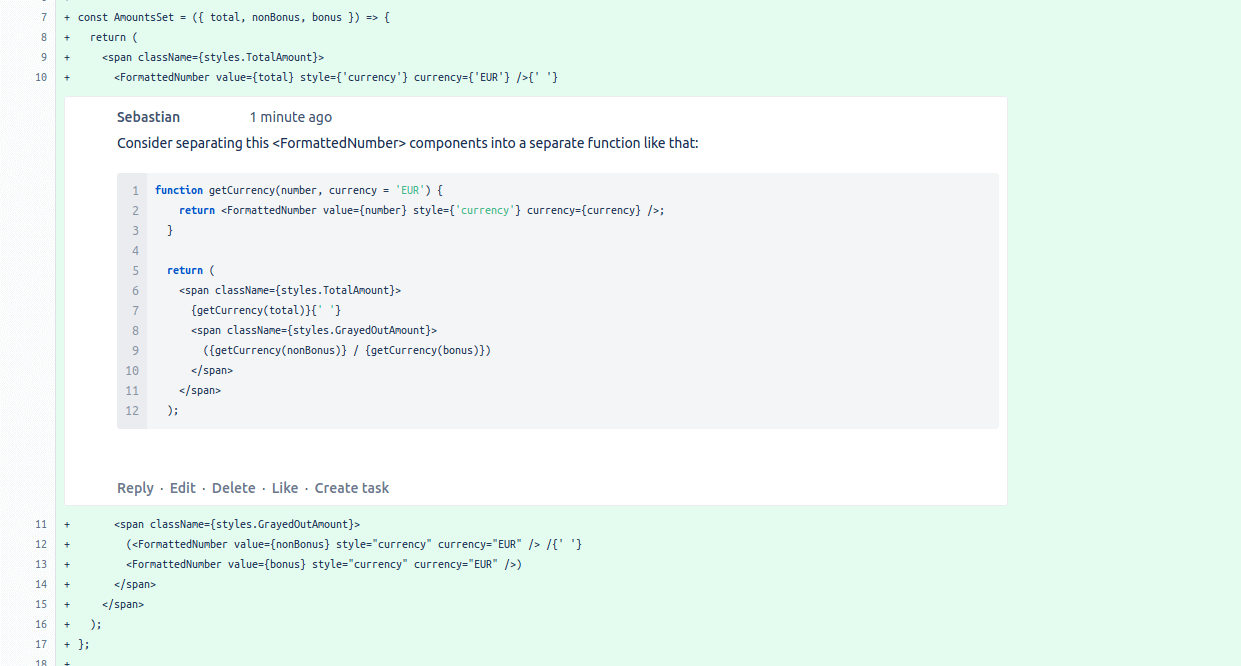Select diff line number 7
This screenshot has height=666, width=1241.
tap(44, 17)
